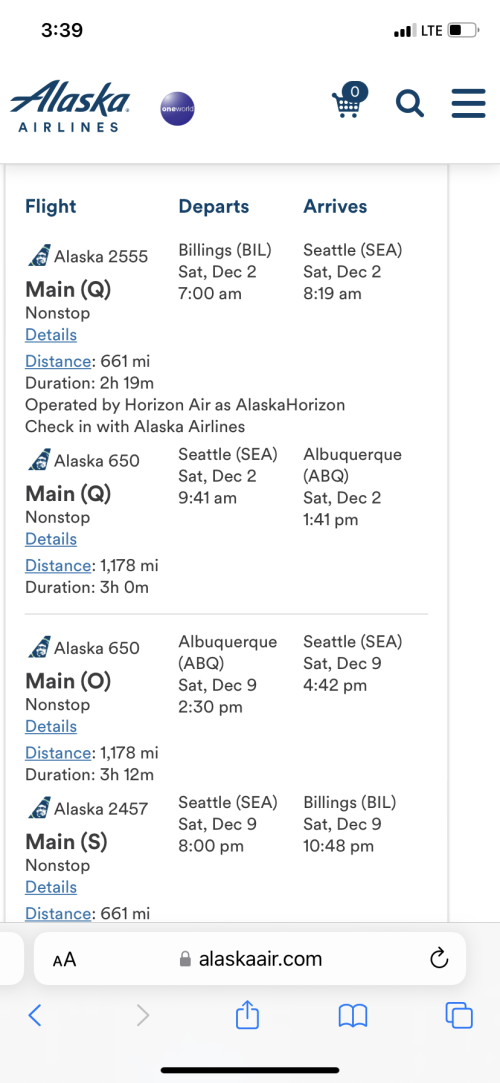This screenshot has height=1083, width=500.
Task: Tap the oneworld badge icon
Action: [177, 109]
